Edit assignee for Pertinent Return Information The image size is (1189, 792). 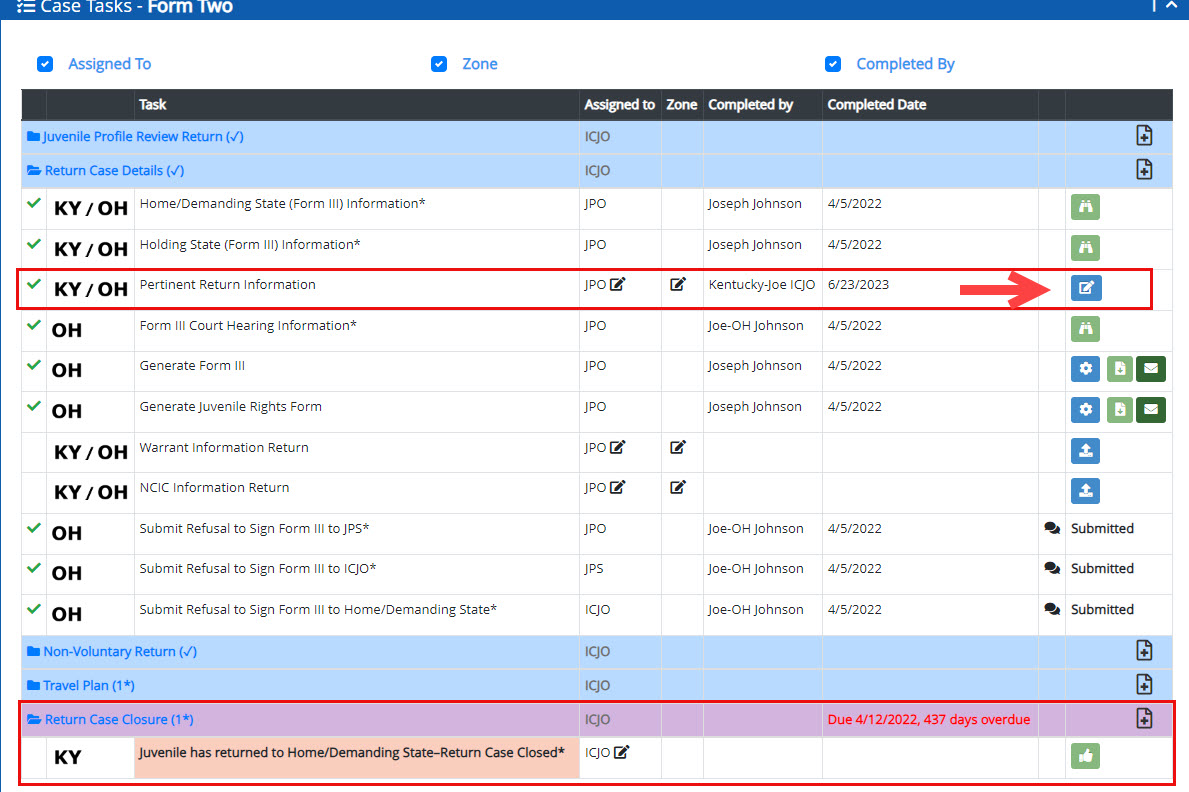tap(617, 284)
